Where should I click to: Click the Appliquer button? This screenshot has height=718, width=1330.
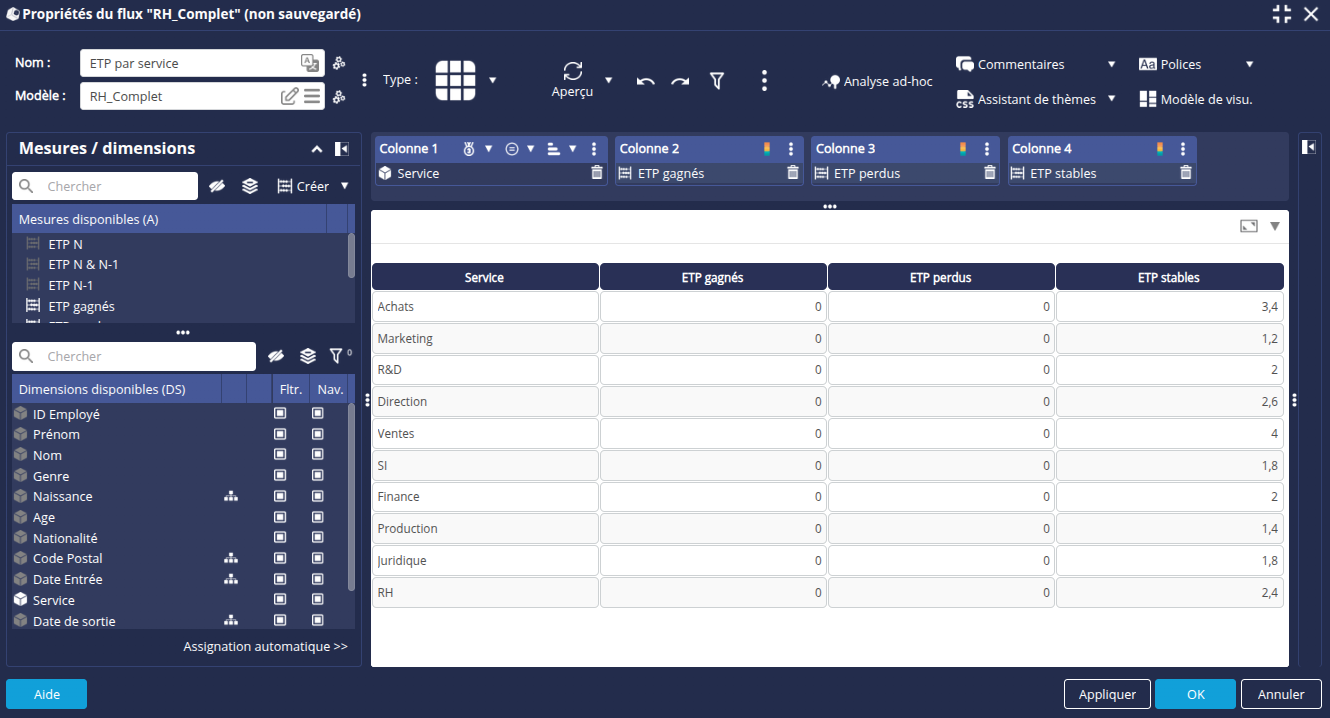[1107, 694]
